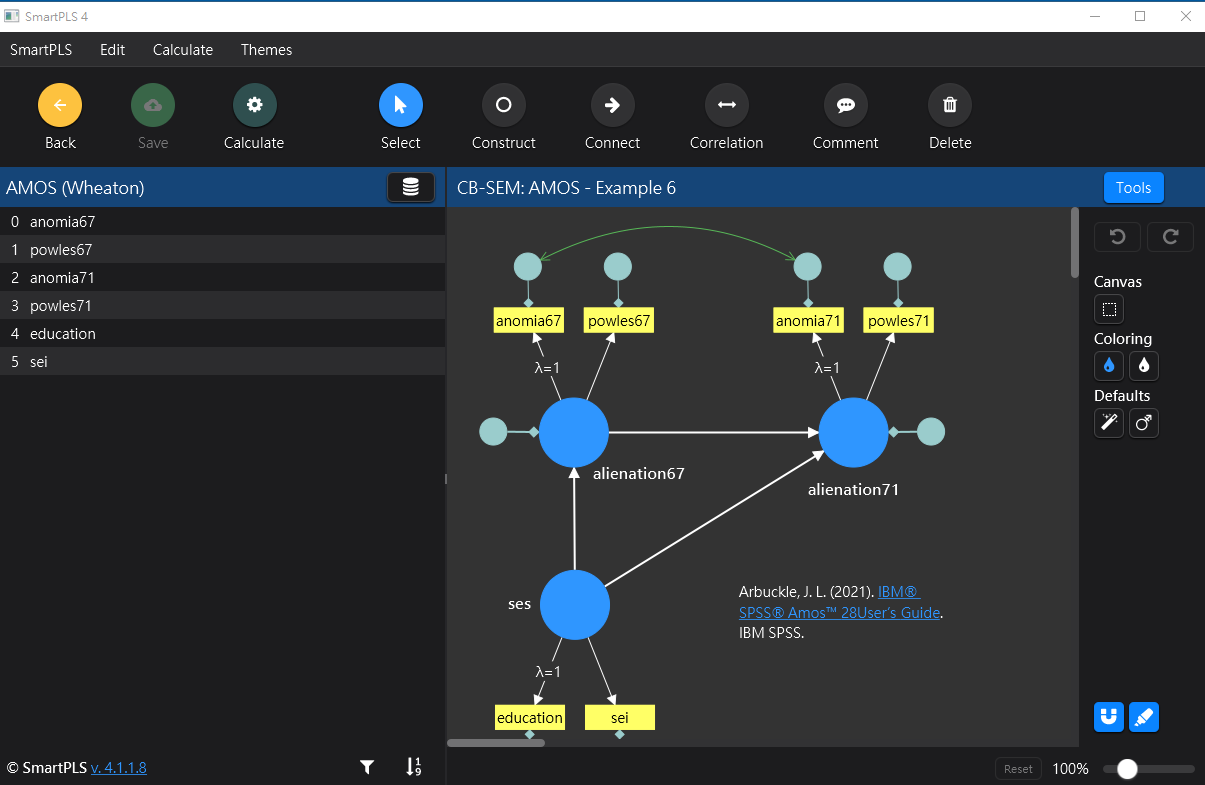Click the error term circle above anomia67

point(528,267)
